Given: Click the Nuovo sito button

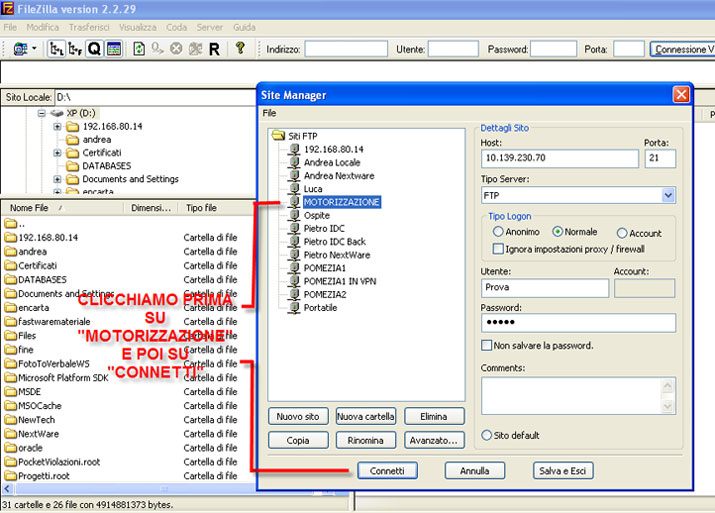Looking at the screenshot, I should point(298,416).
